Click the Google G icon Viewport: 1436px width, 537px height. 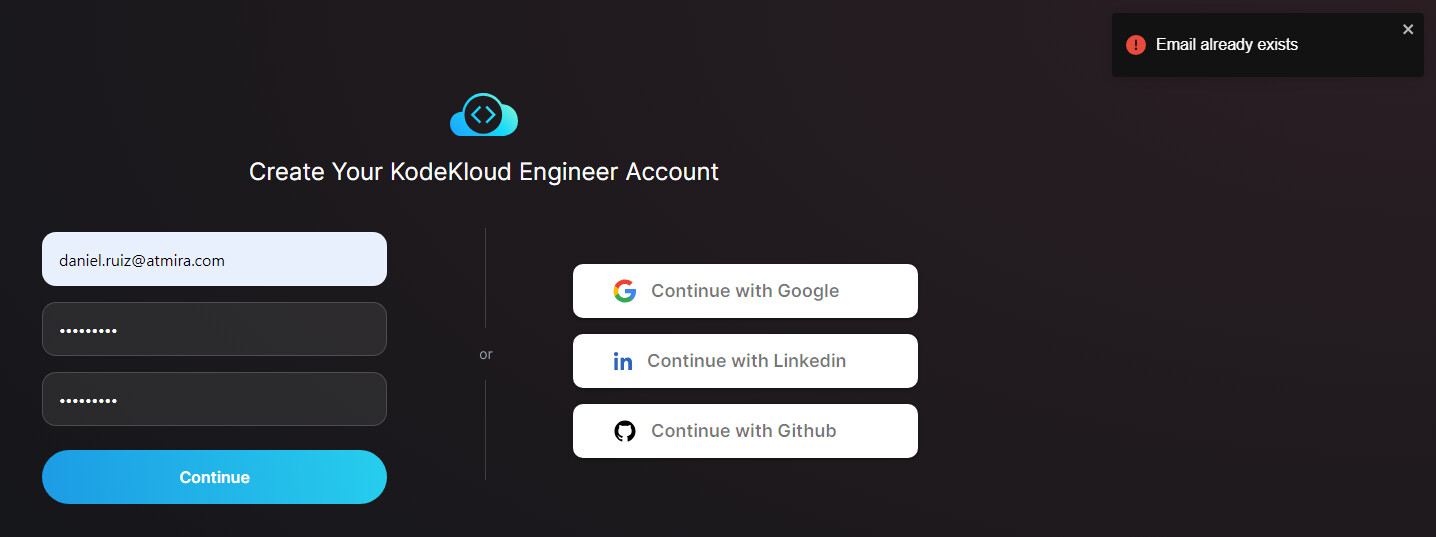[625, 291]
